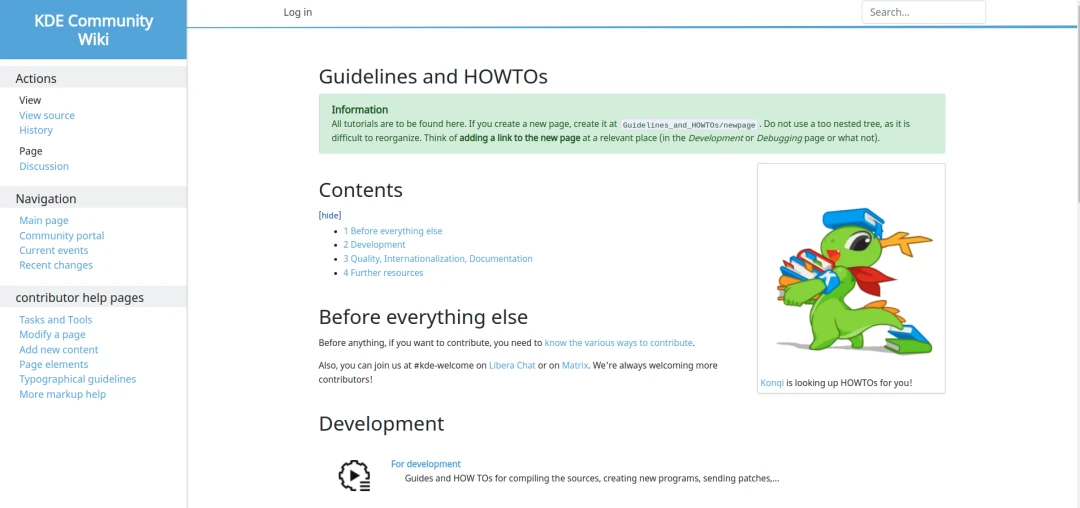This screenshot has width=1080, height=508.
Task: Click the Navigation sidebar heading
Action: [x=46, y=199]
